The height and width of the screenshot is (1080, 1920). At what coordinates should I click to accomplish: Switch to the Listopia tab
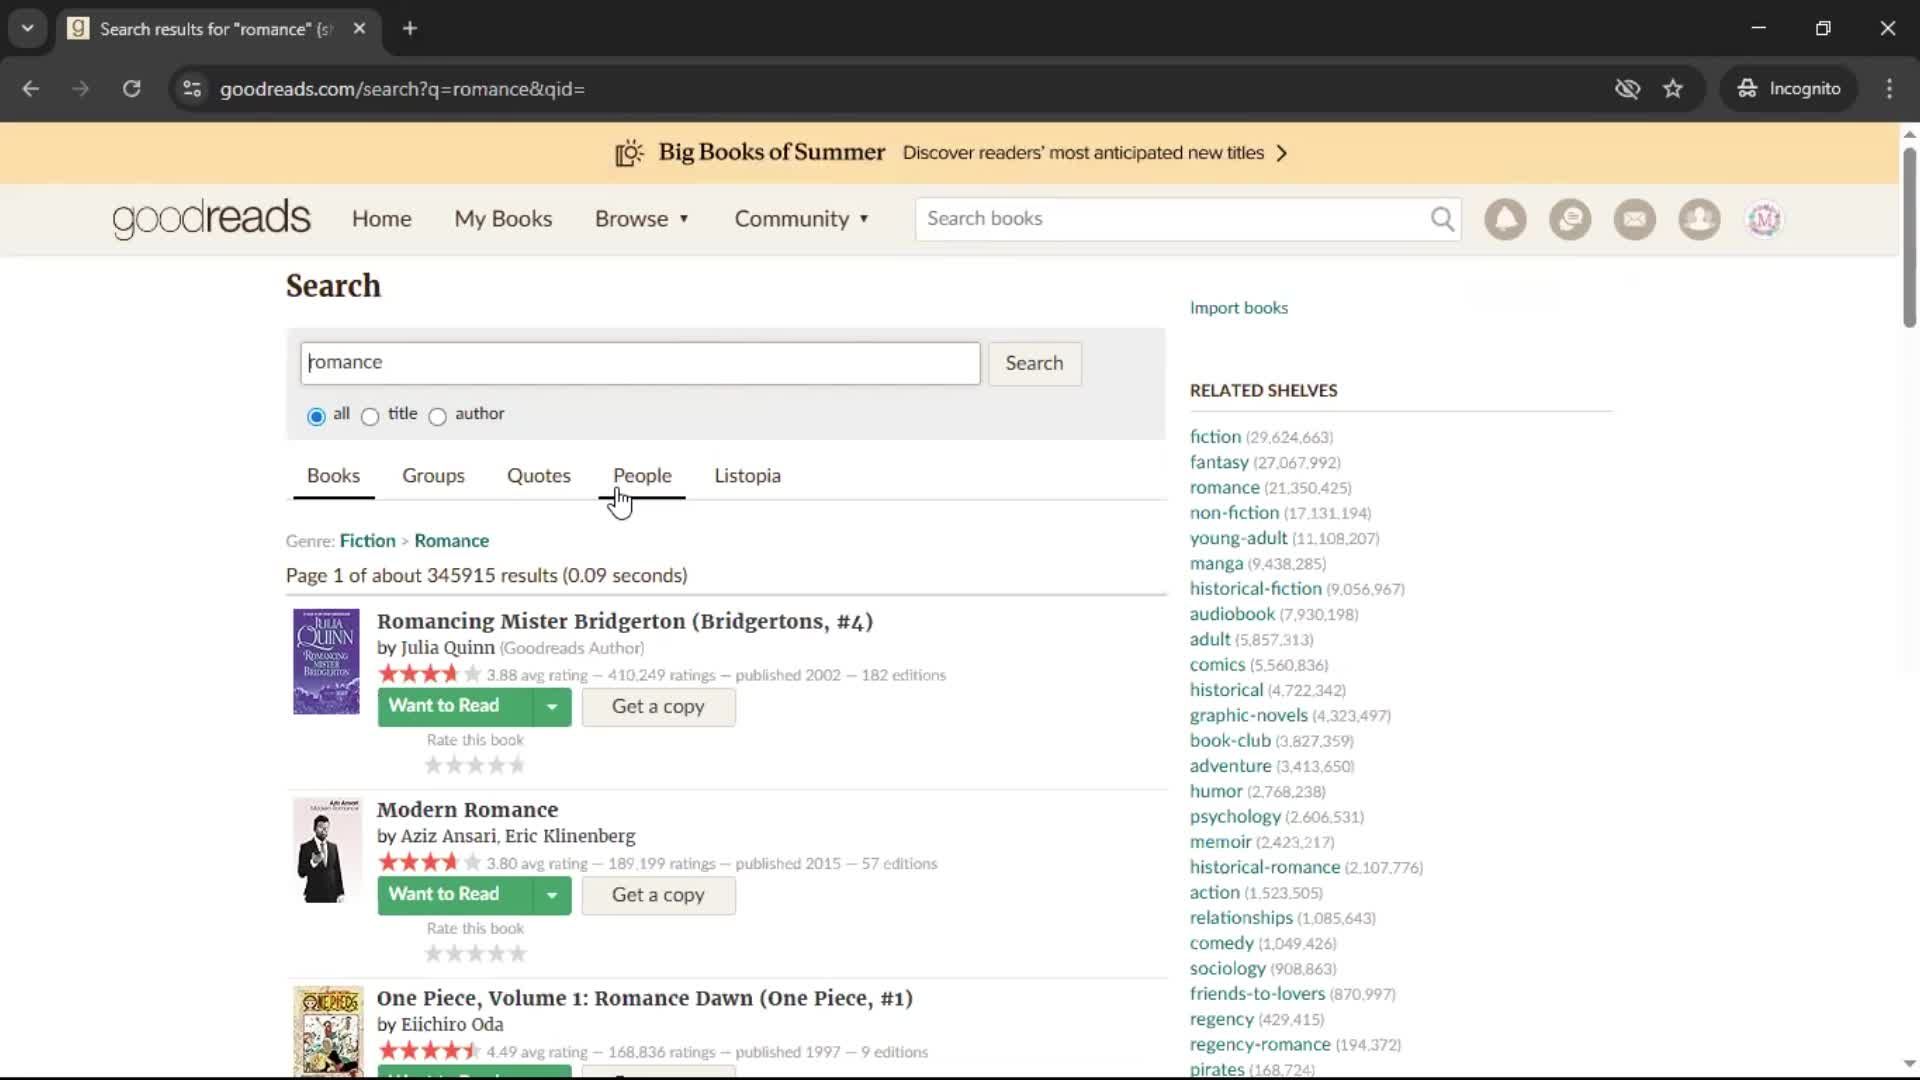pyautogui.click(x=747, y=476)
